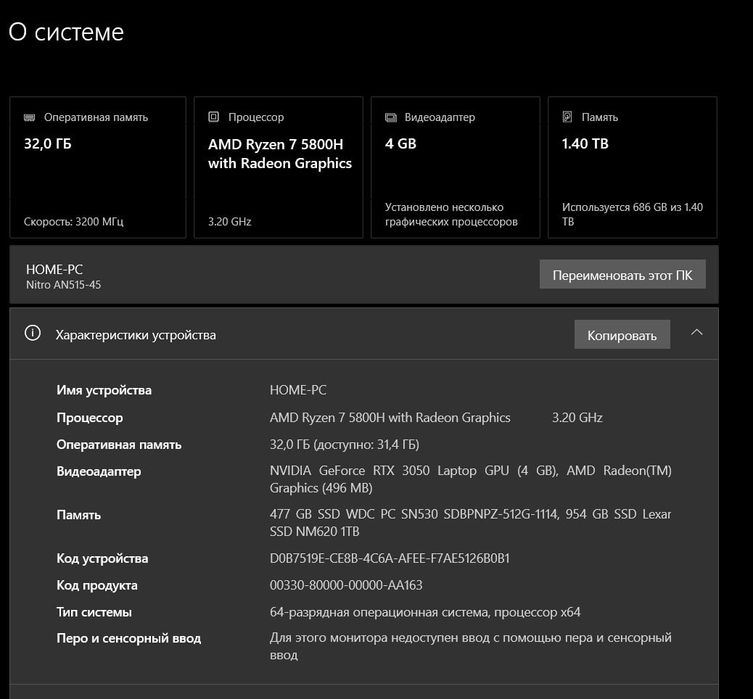Collapse the Характеристики устройства section chevron
Viewport: 753px width, 699px height.
pos(697,332)
